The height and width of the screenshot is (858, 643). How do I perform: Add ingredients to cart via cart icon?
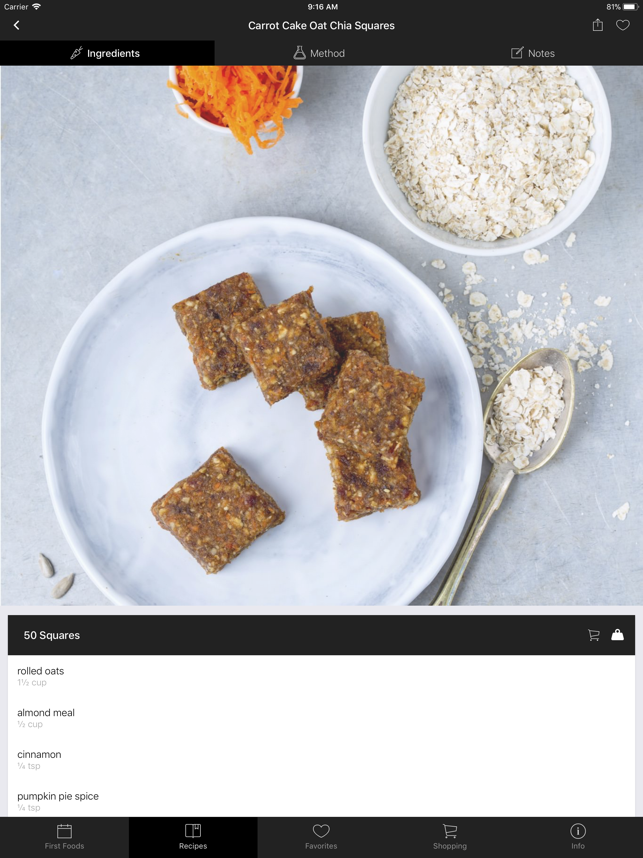(x=594, y=635)
